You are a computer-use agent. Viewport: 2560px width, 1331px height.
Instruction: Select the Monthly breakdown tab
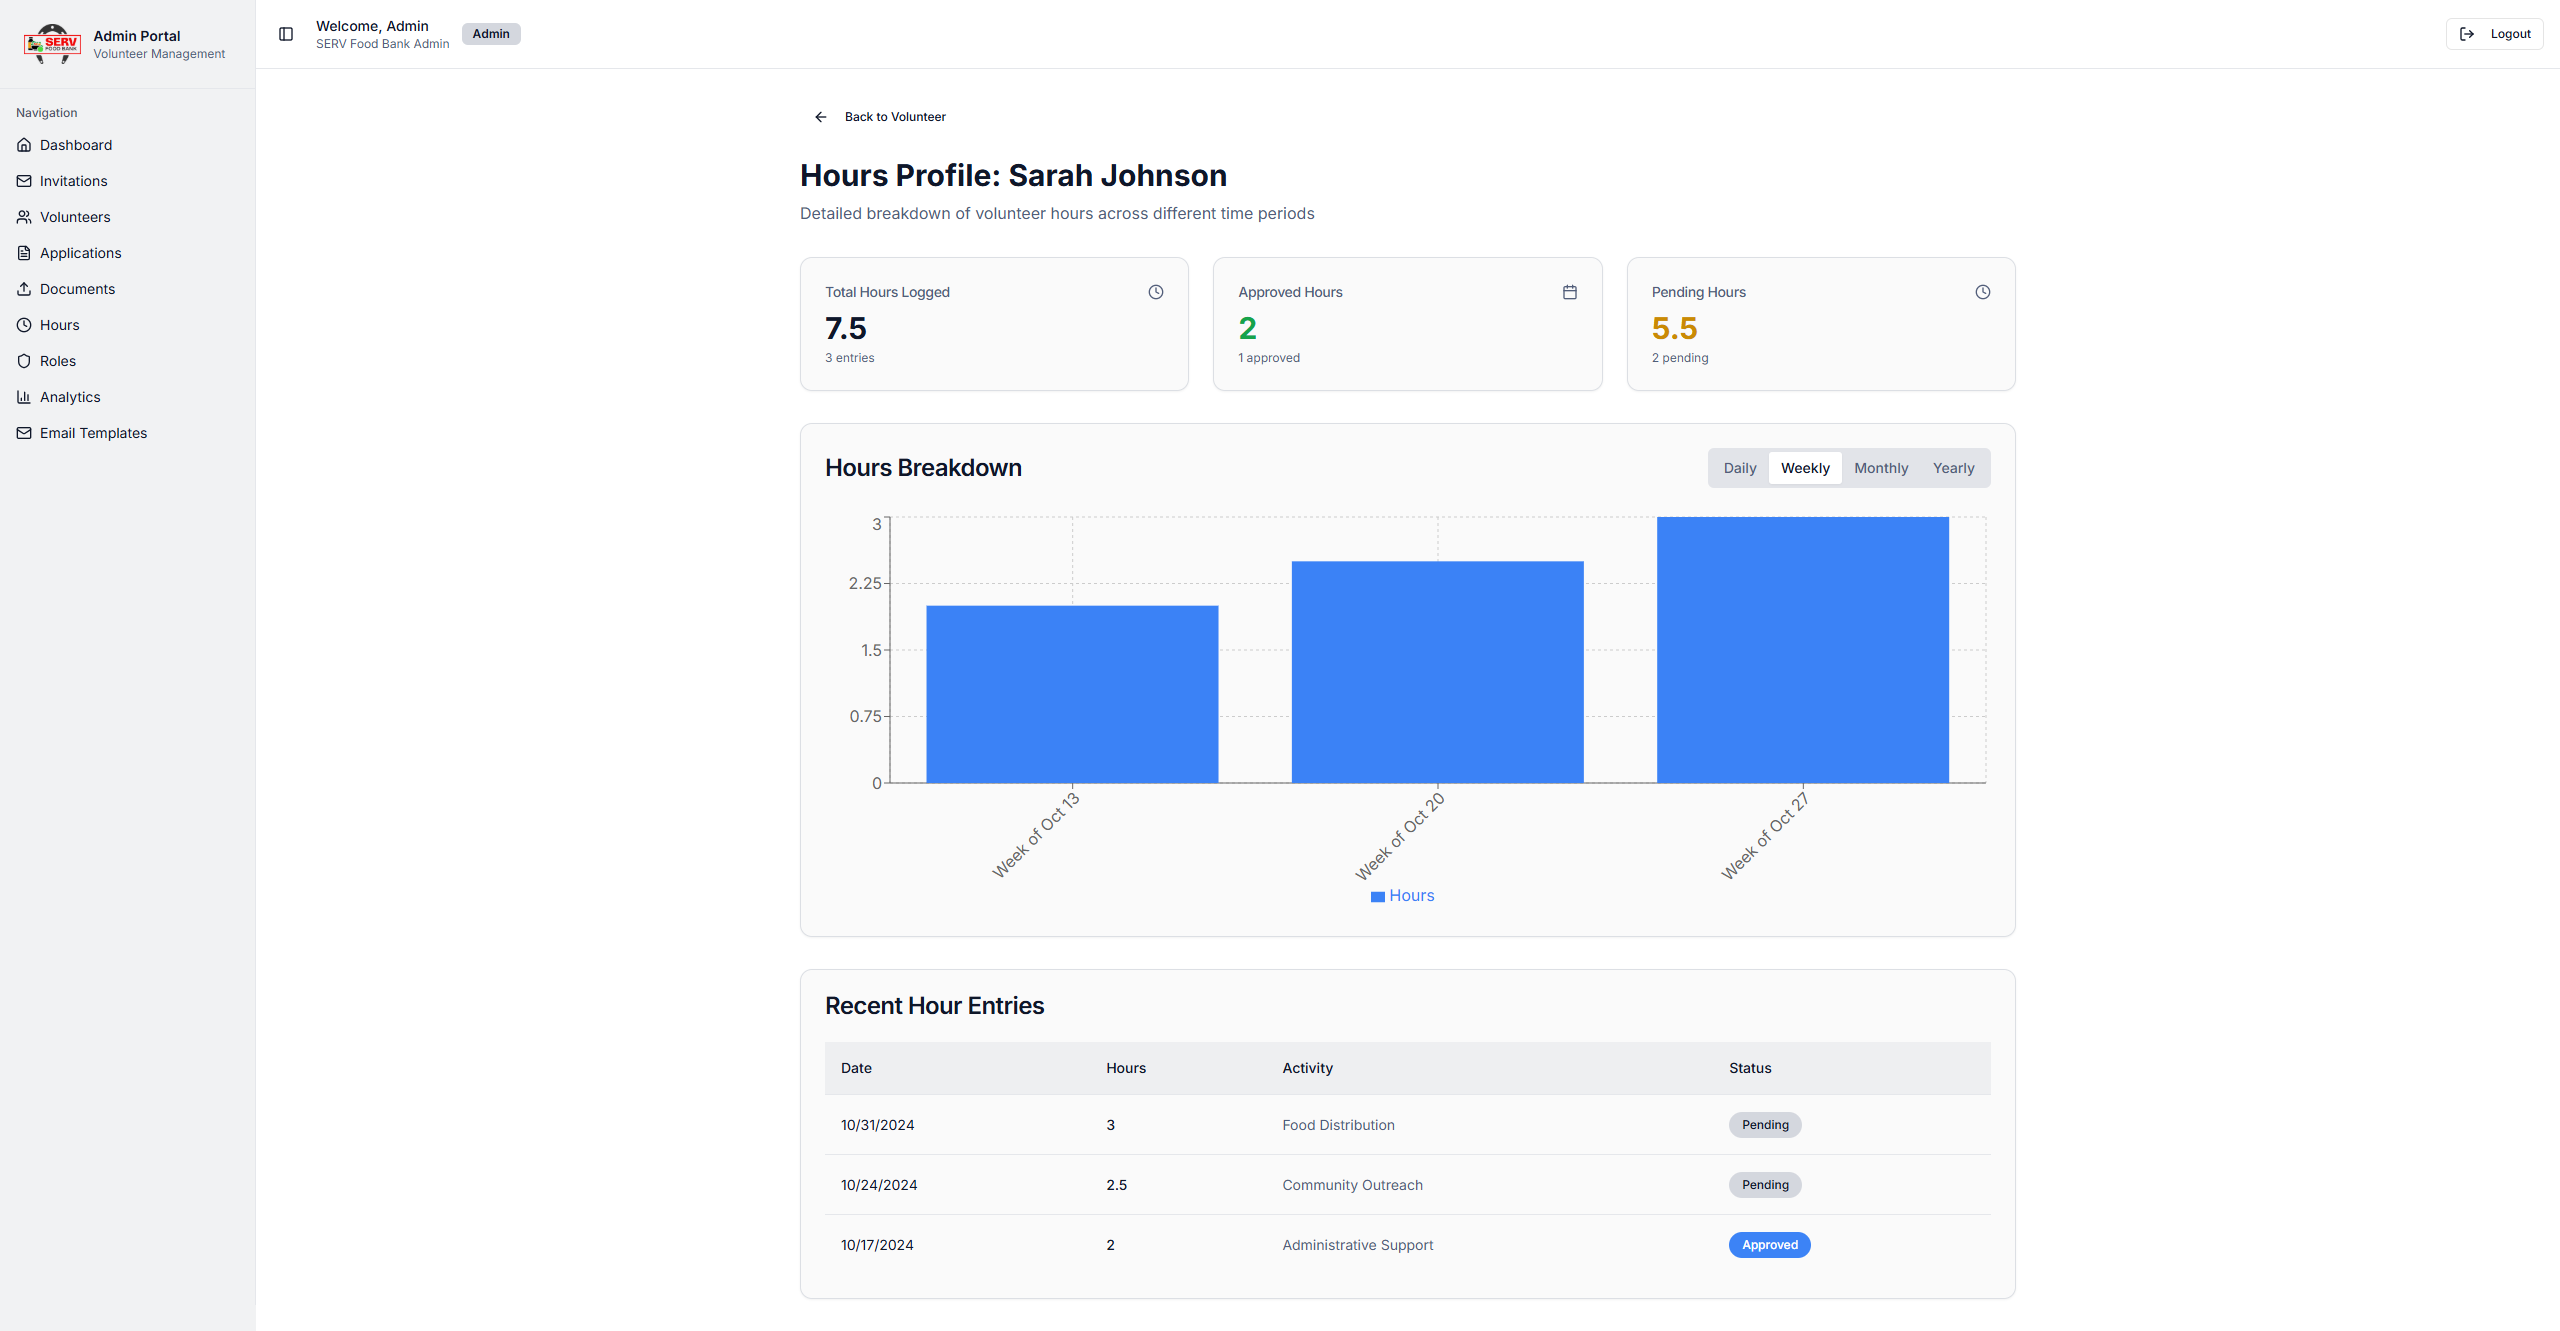[x=1880, y=468]
